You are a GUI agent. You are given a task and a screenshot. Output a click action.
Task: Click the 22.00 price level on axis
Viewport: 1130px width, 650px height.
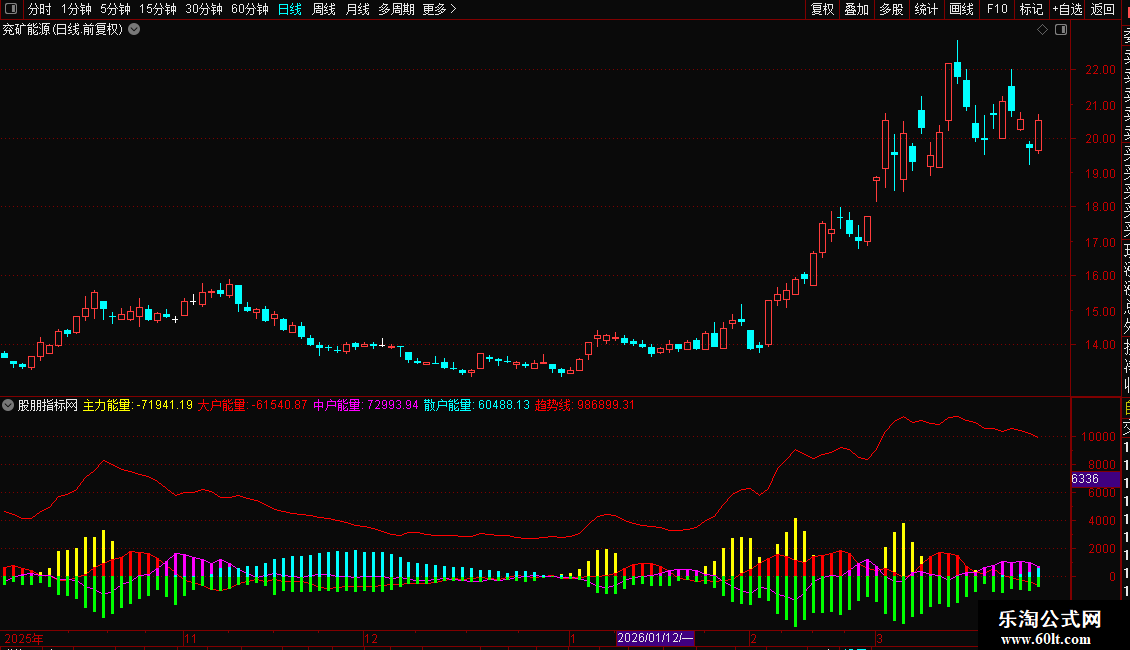[x=1100, y=70]
